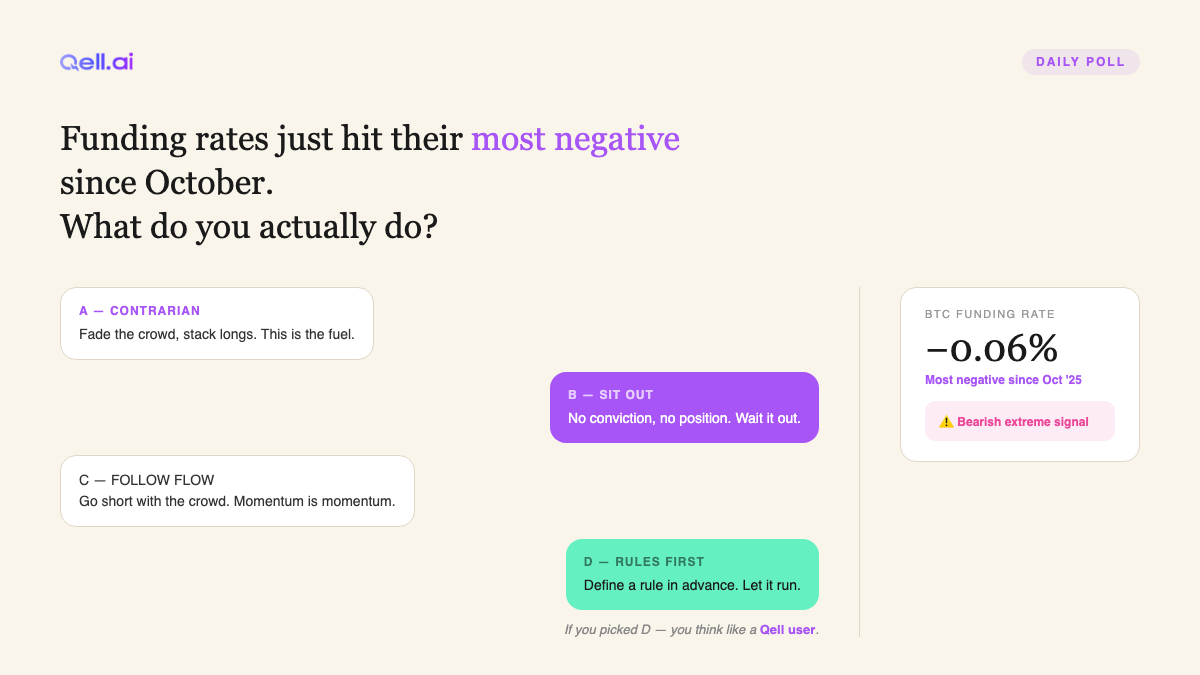Pick the C — Follow Flow heading

(x=147, y=480)
